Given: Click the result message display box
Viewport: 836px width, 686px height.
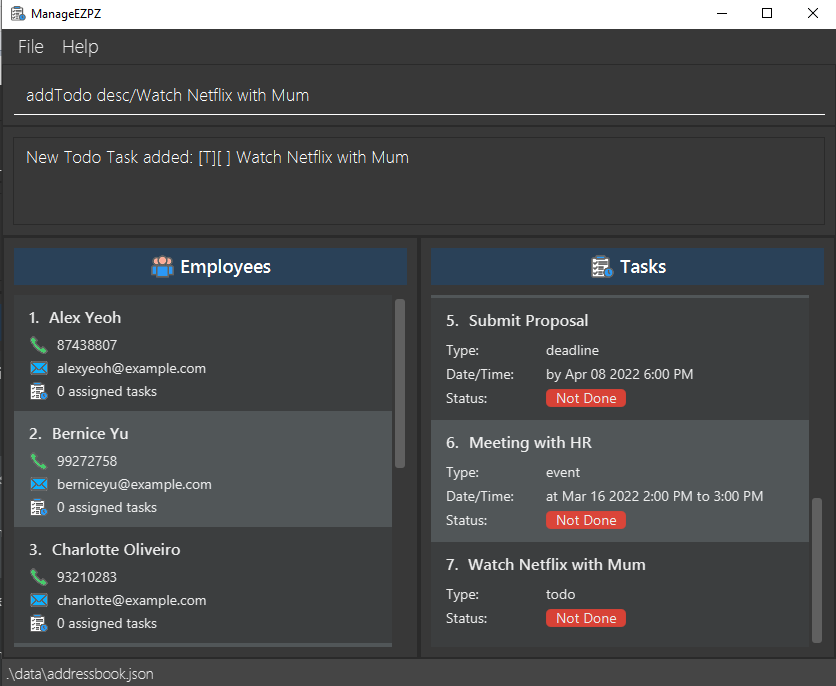Looking at the screenshot, I should coord(419,181).
